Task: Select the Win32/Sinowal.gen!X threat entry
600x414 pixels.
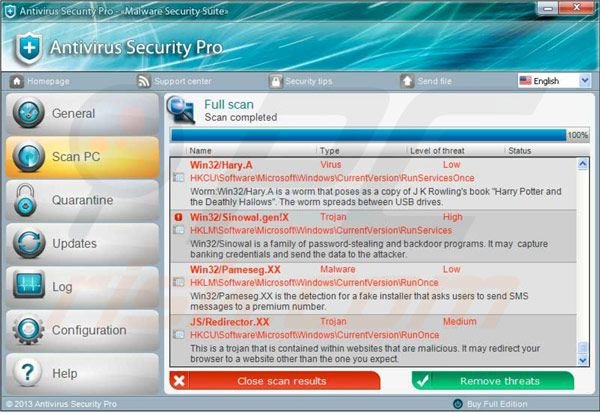Action: pos(373,236)
